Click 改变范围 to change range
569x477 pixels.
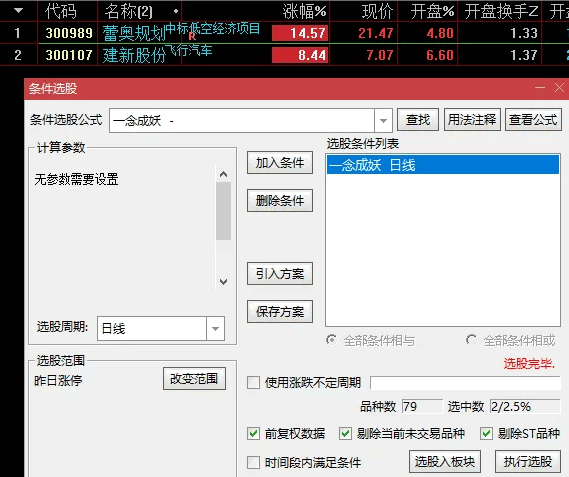tap(194, 379)
